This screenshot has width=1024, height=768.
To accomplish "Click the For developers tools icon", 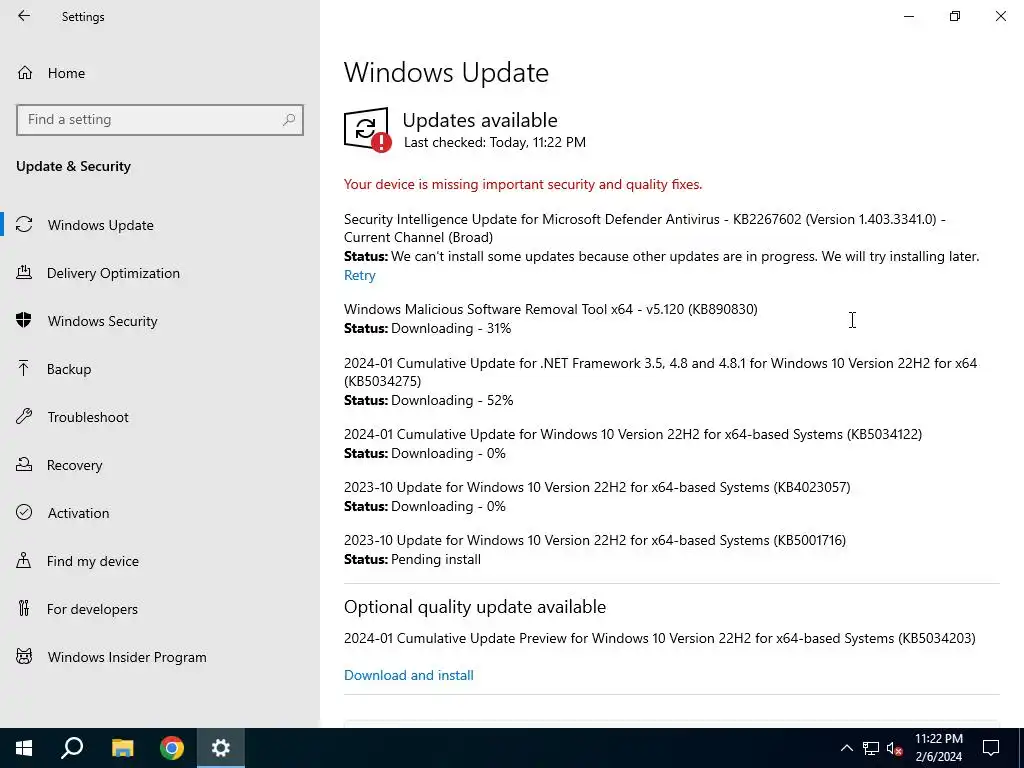I will pos(24,608).
